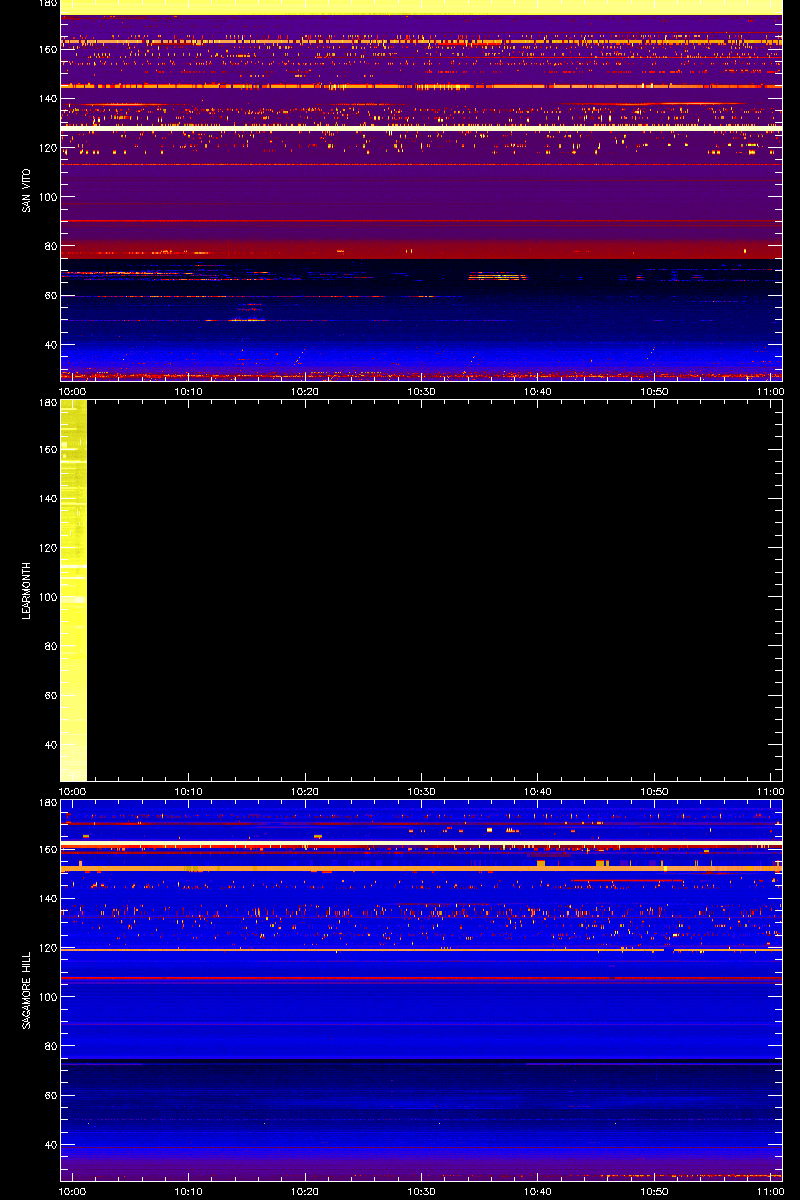800x1200 pixels.
Task: Pick the 140 frequency tick on Sagamore Hill axis
Action: 46,899
